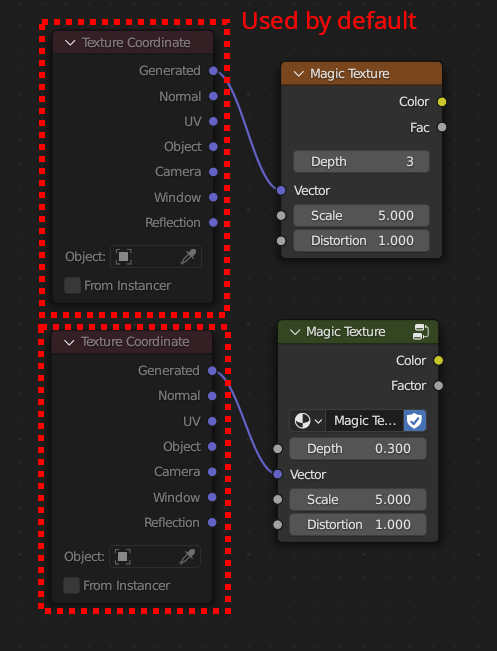Pick object with eyedropper in lower Texture Coordinate node
Image resolution: width=497 pixels, height=651 pixels.
tap(187, 557)
